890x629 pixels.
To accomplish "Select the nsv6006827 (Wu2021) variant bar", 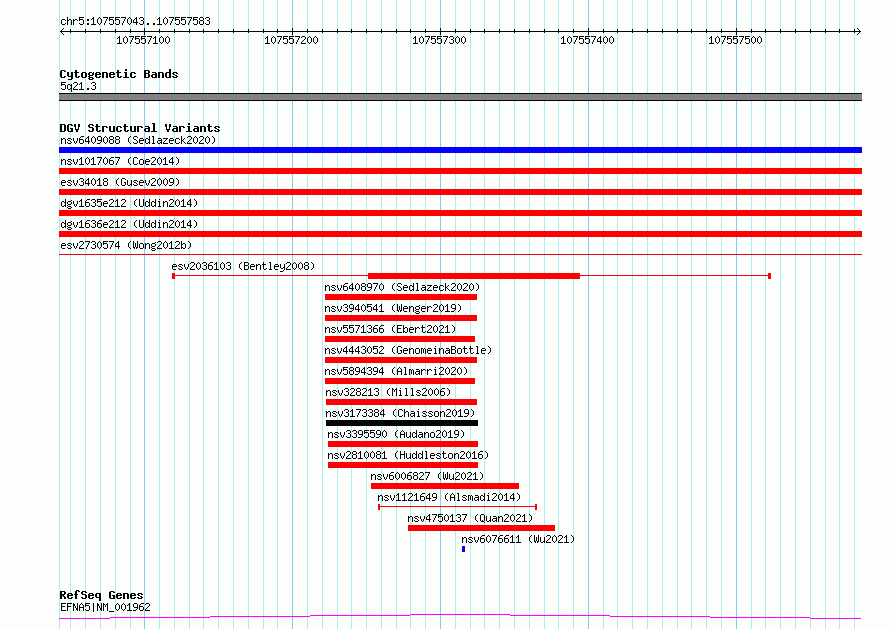I will pos(445,486).
